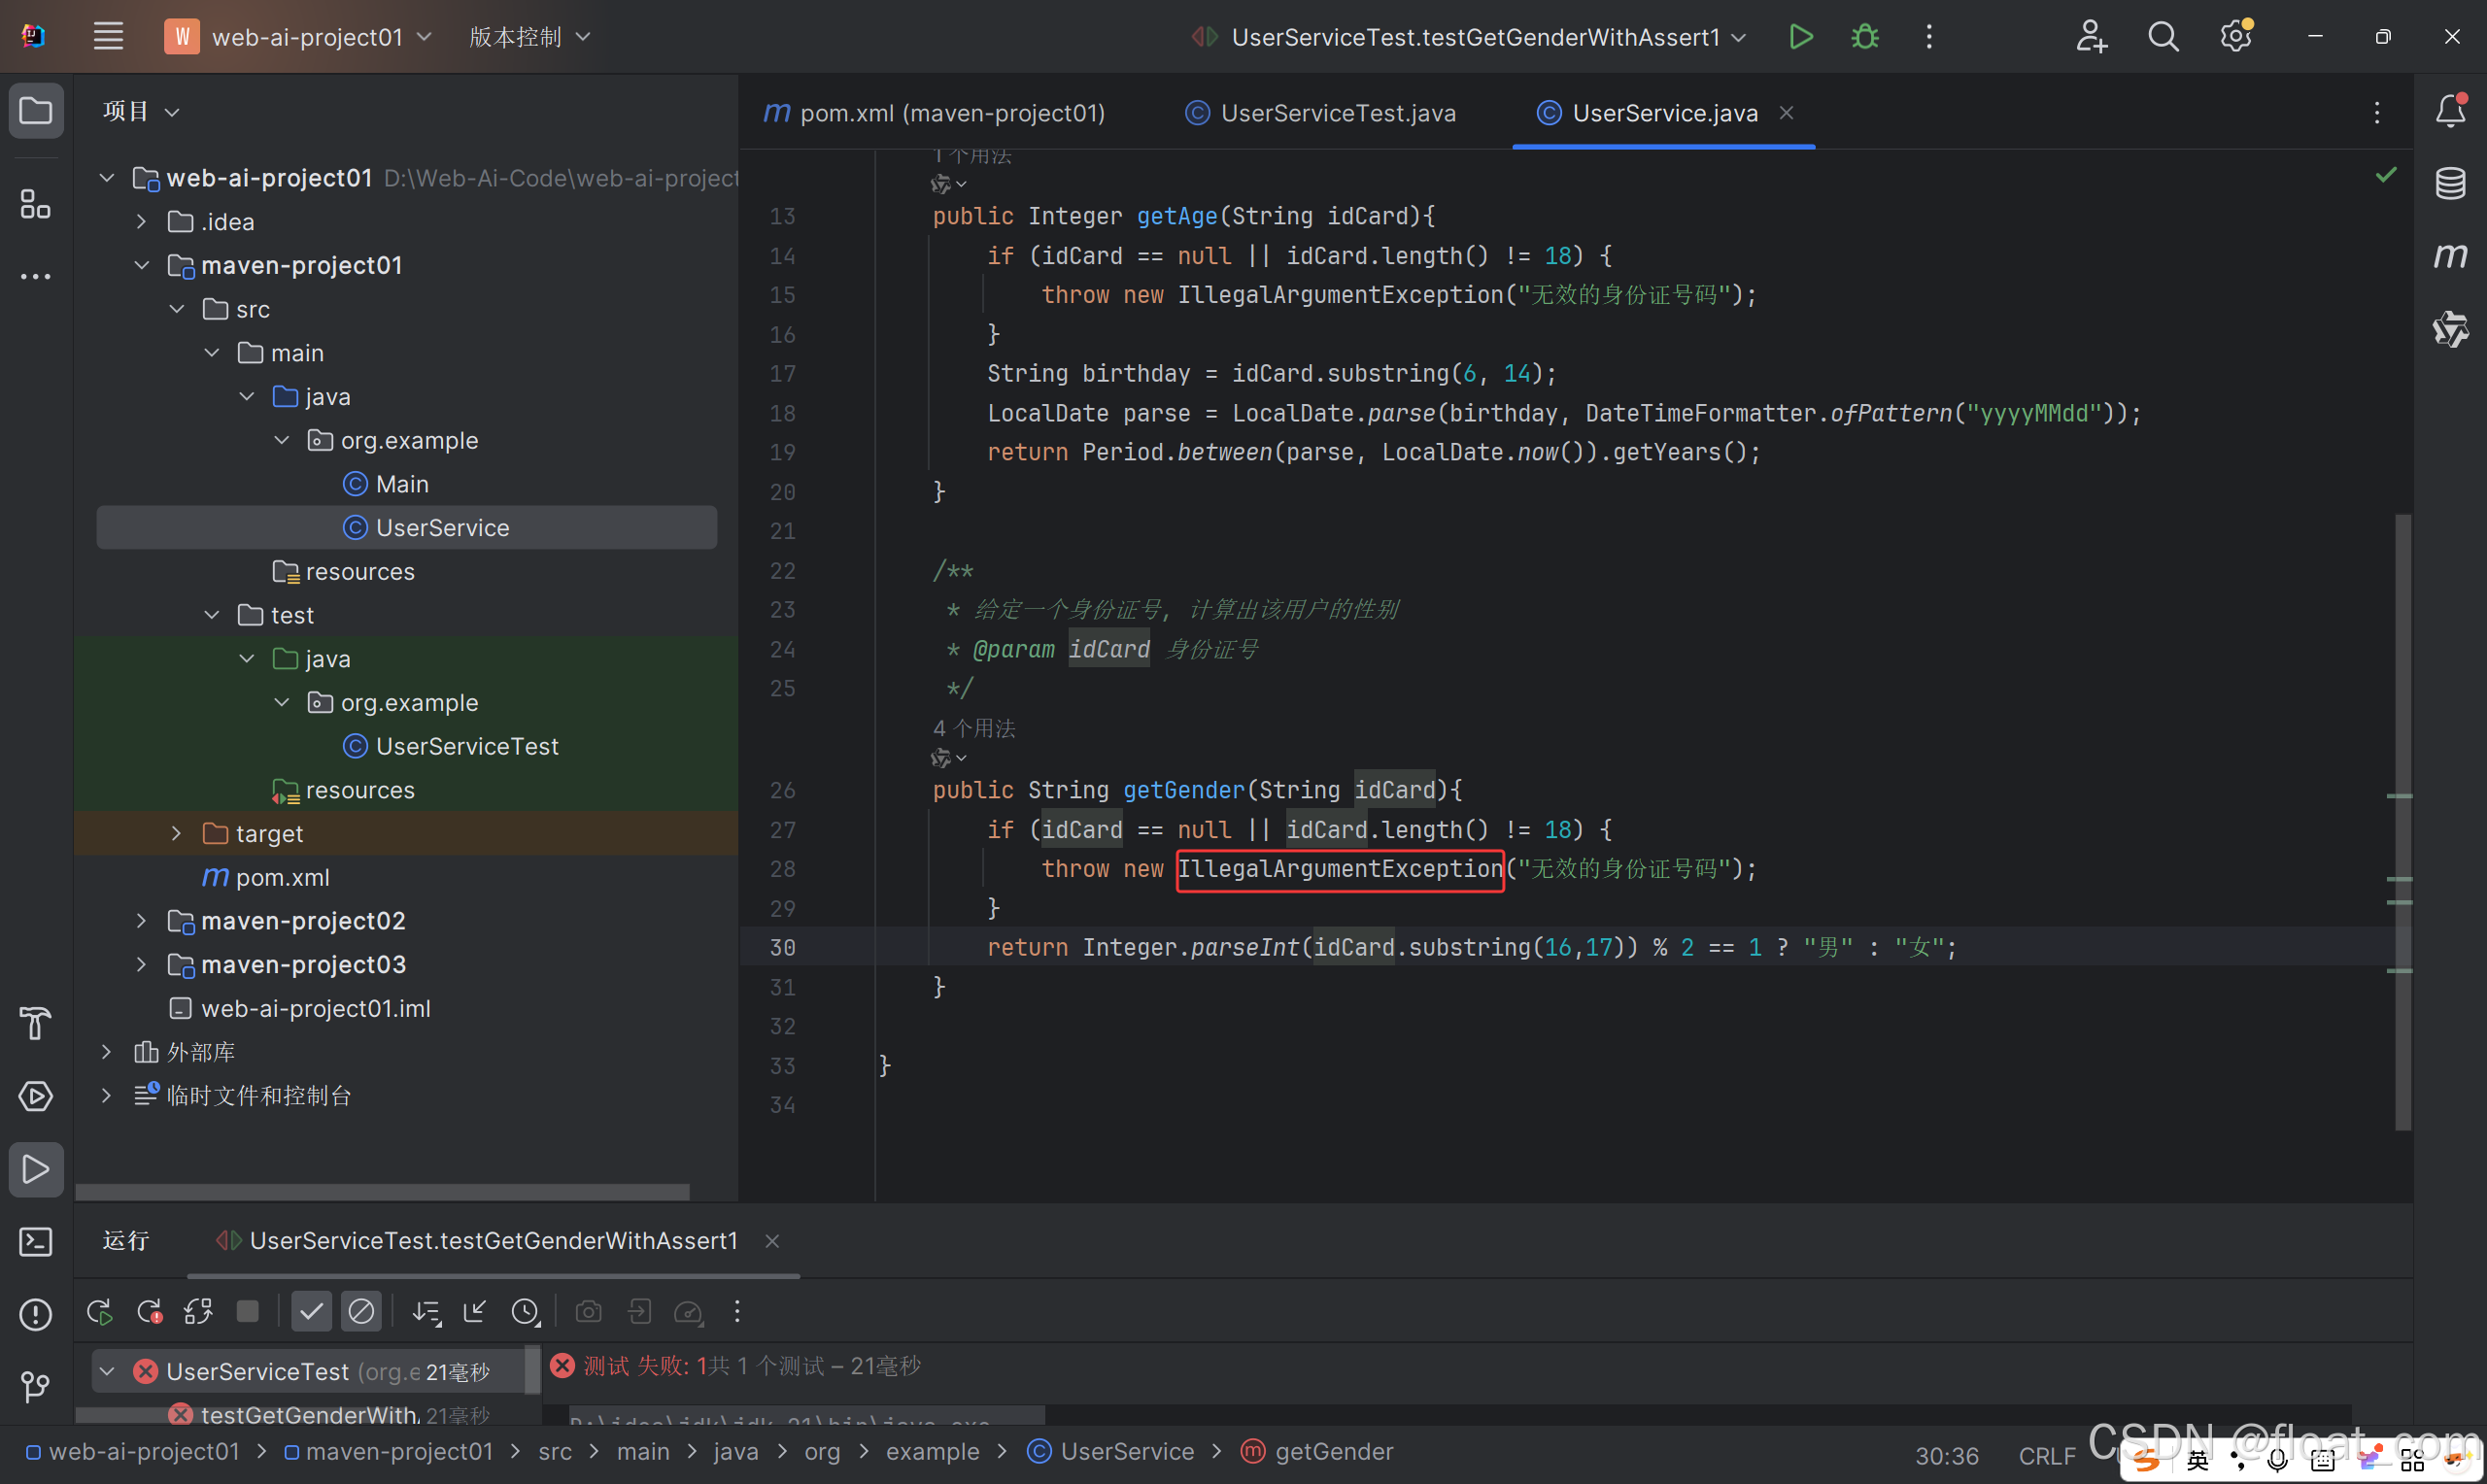2487x1484 pixels.
Task: Open the Database tool window
Action: [x=2450, y=183]
